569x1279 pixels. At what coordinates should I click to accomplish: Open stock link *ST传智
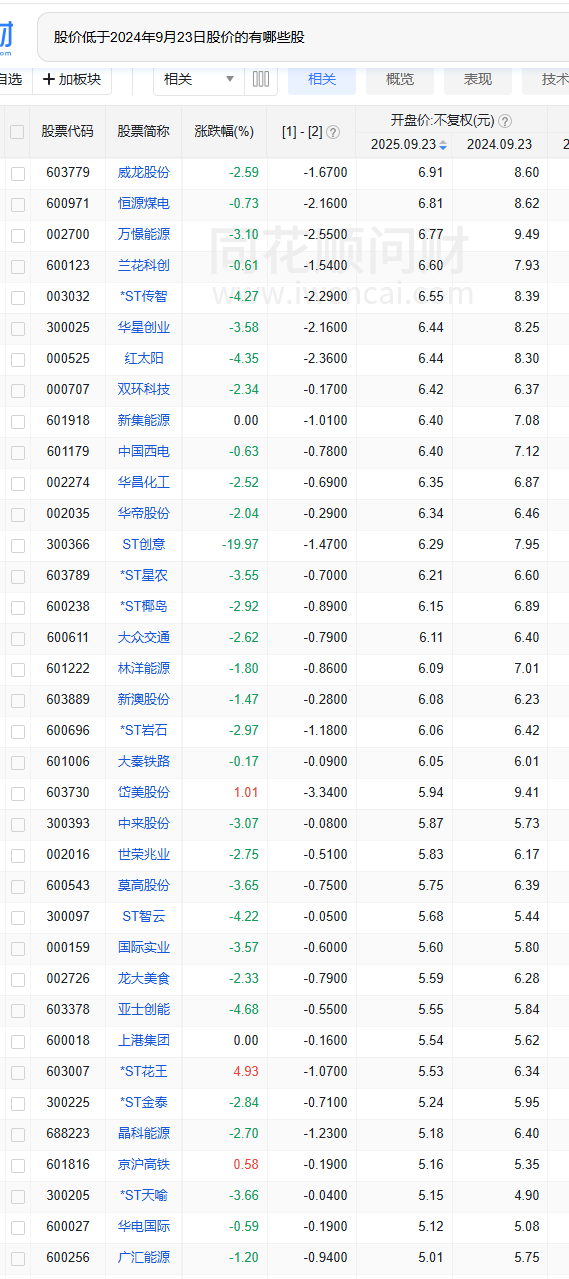144,297
